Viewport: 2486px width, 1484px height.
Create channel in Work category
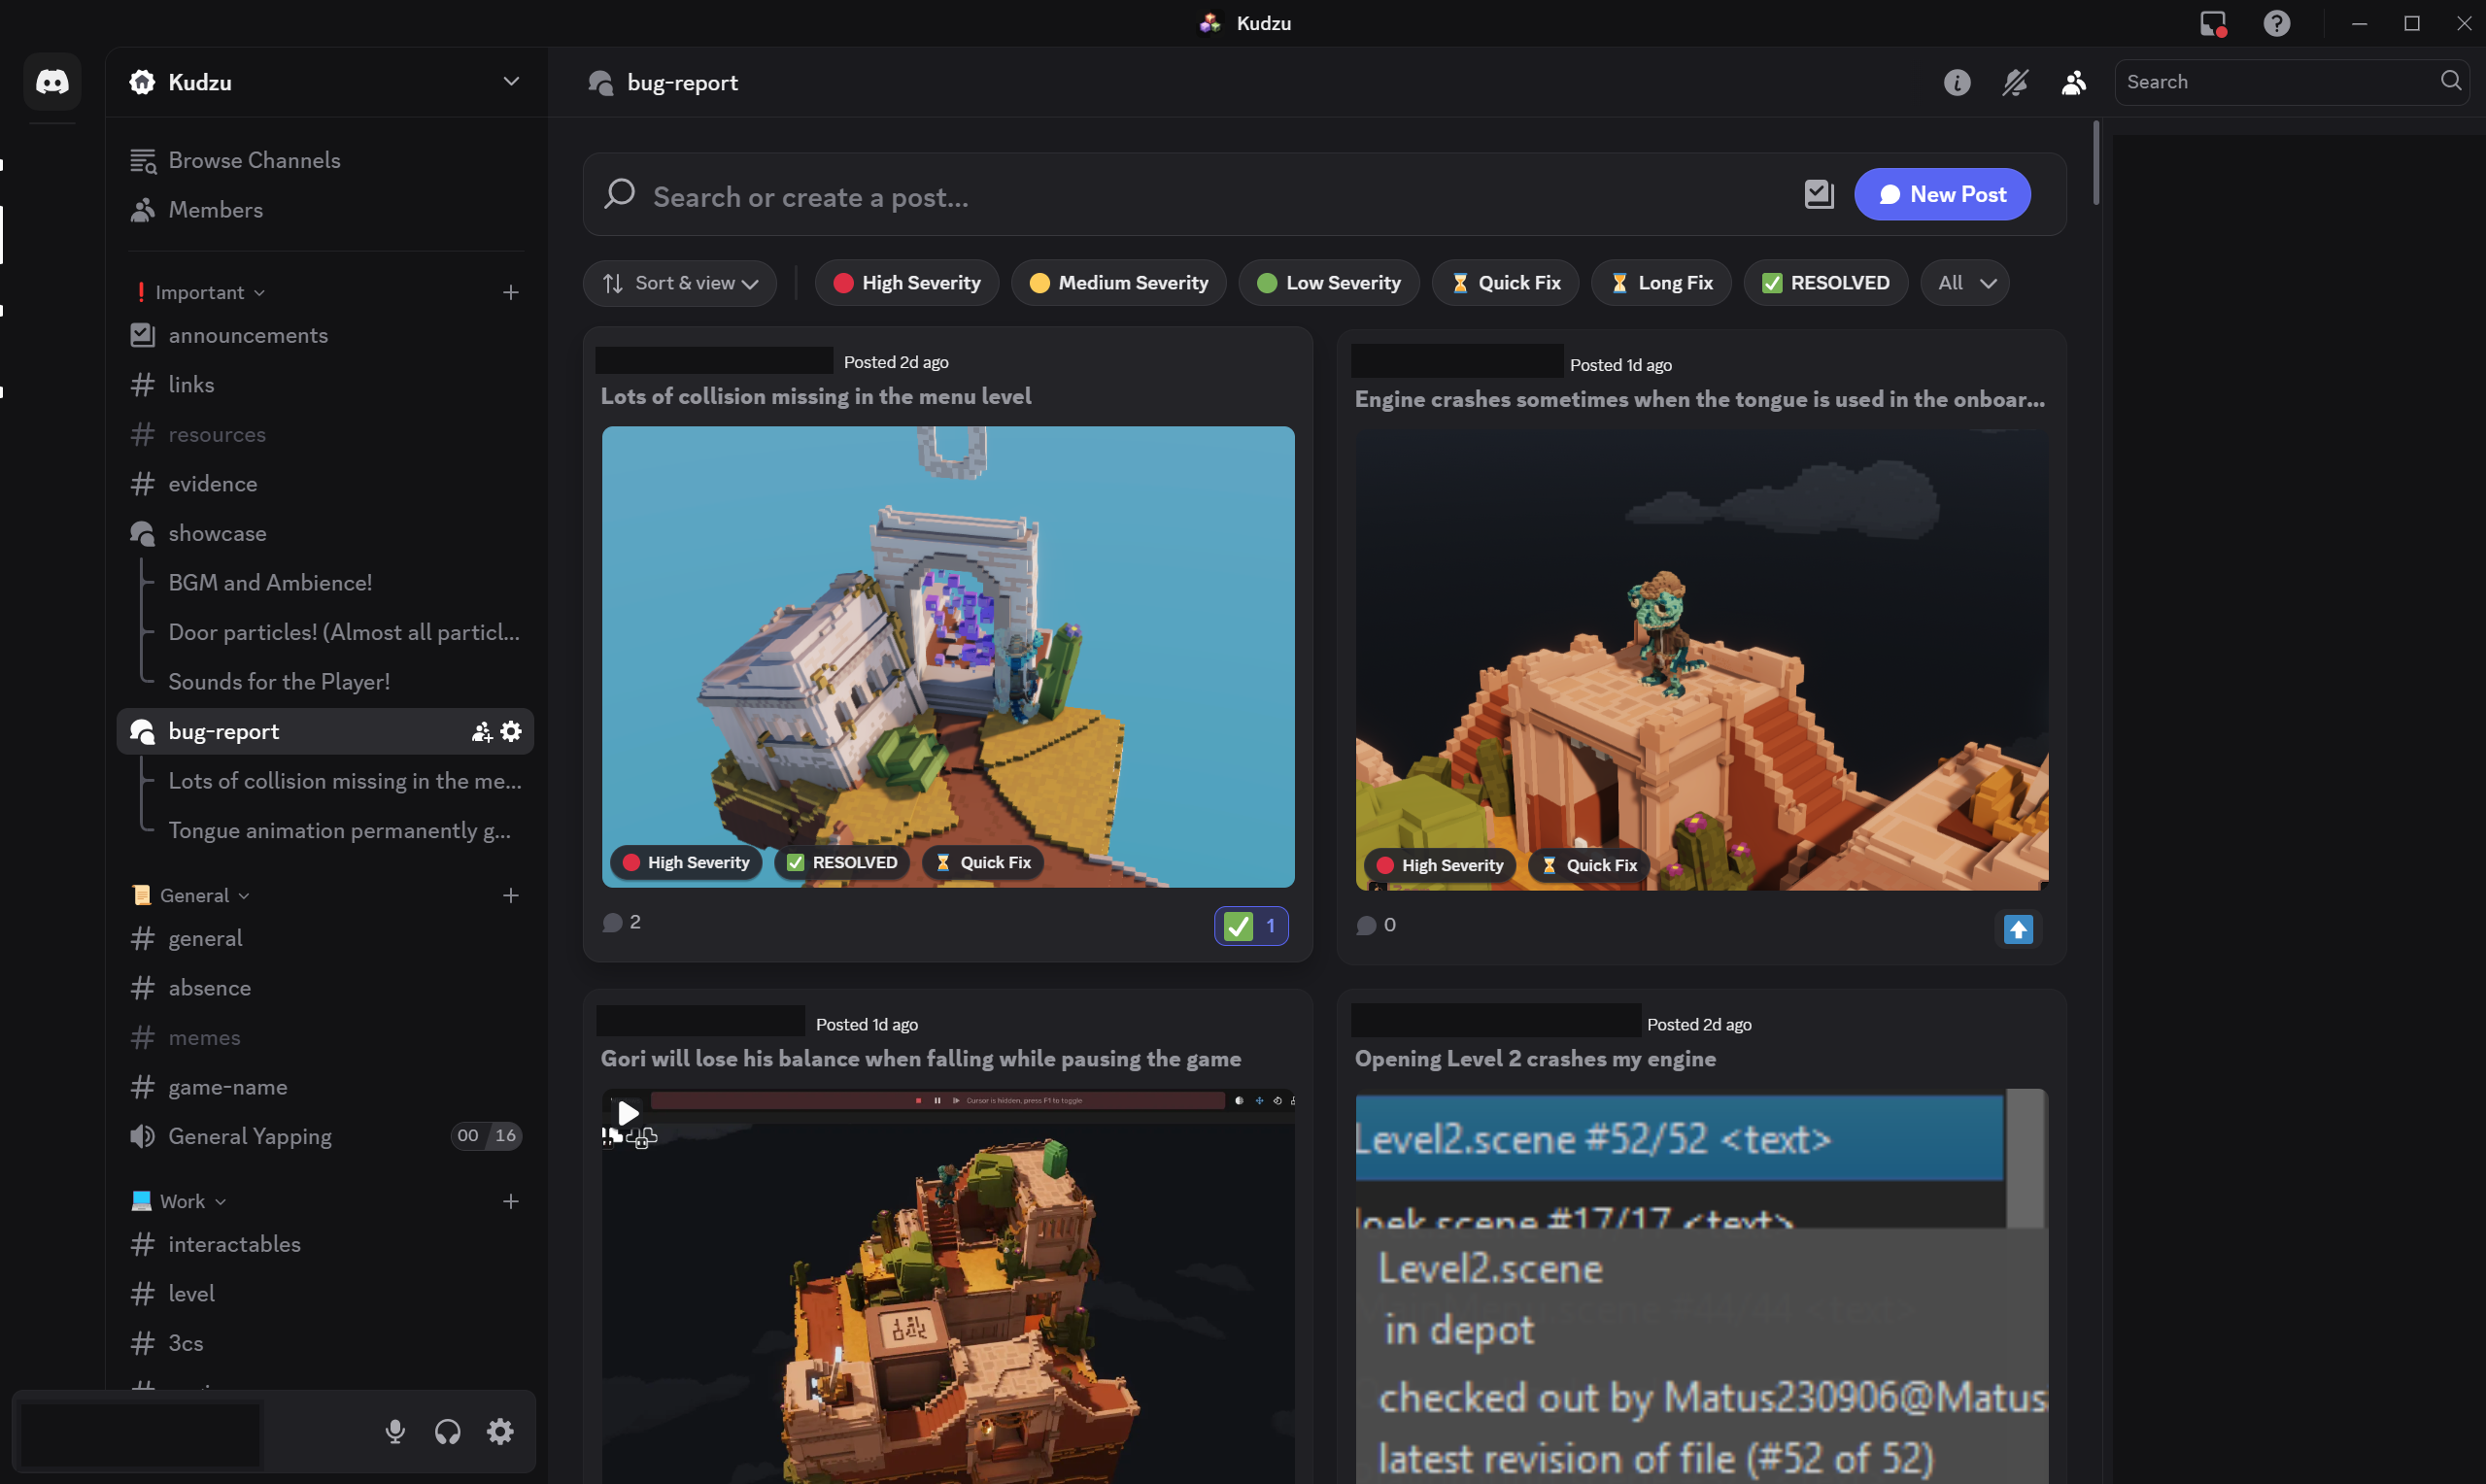click(x=511, y=1201)
